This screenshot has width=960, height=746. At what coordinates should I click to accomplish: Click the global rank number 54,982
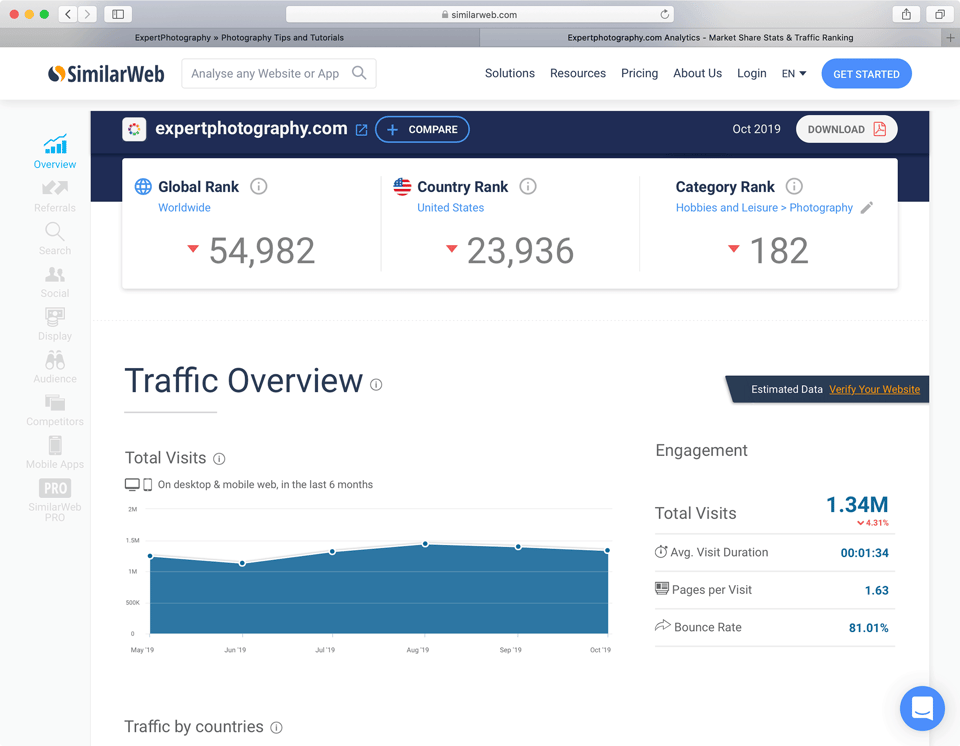[x=262, y=251]
